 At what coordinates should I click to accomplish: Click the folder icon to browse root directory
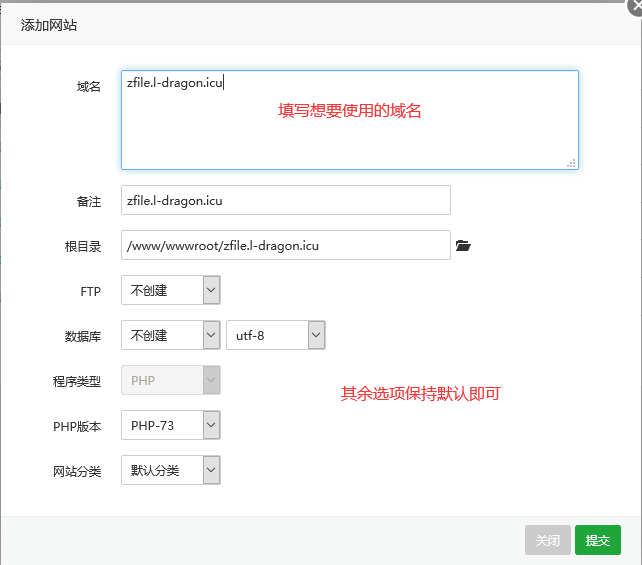pos(463,245)
